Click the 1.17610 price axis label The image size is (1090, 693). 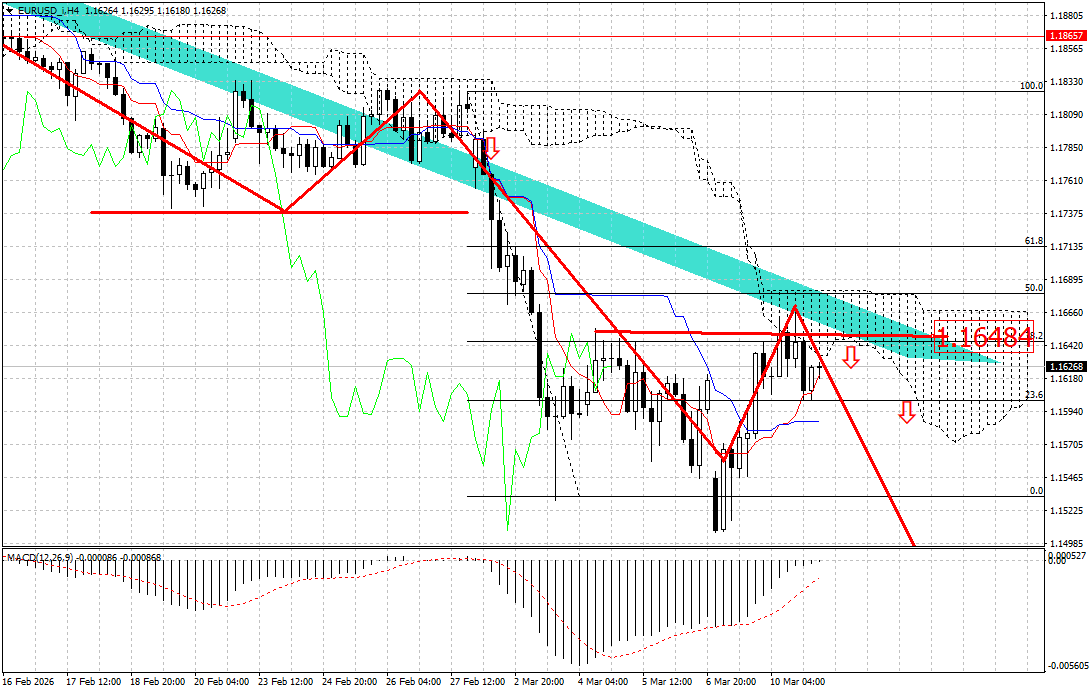(x=1067, y=181)
